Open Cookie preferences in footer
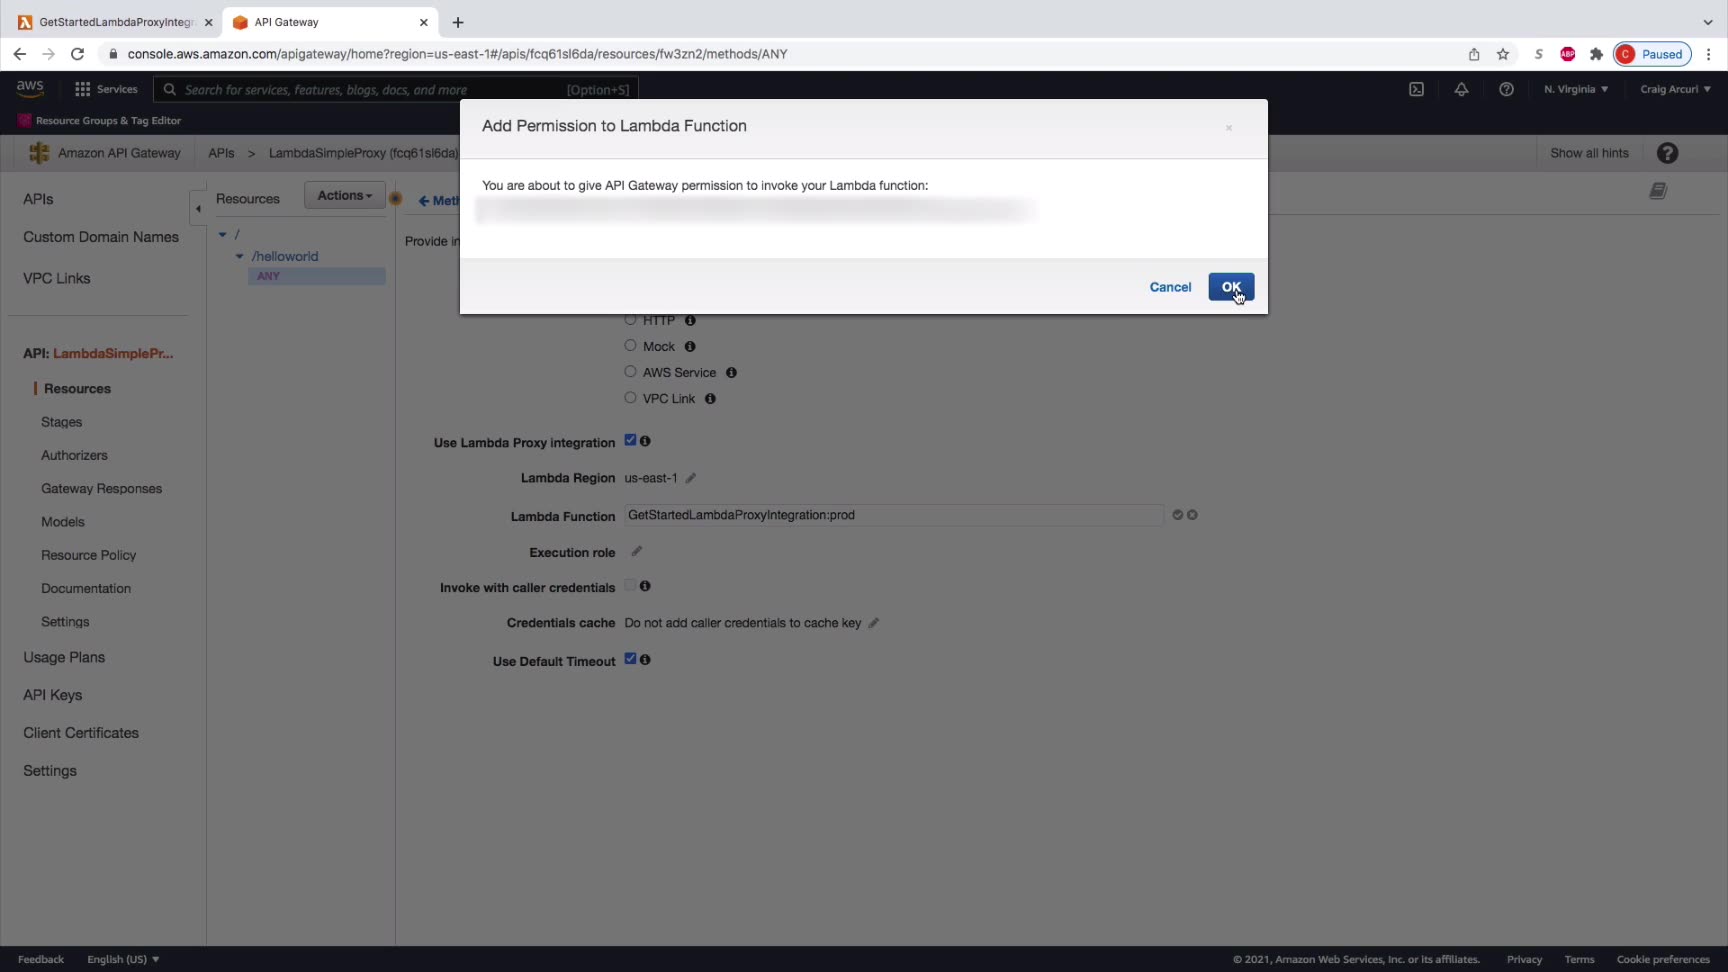1728x972 pixels. pyautogui.click(x=1663, y=959)
